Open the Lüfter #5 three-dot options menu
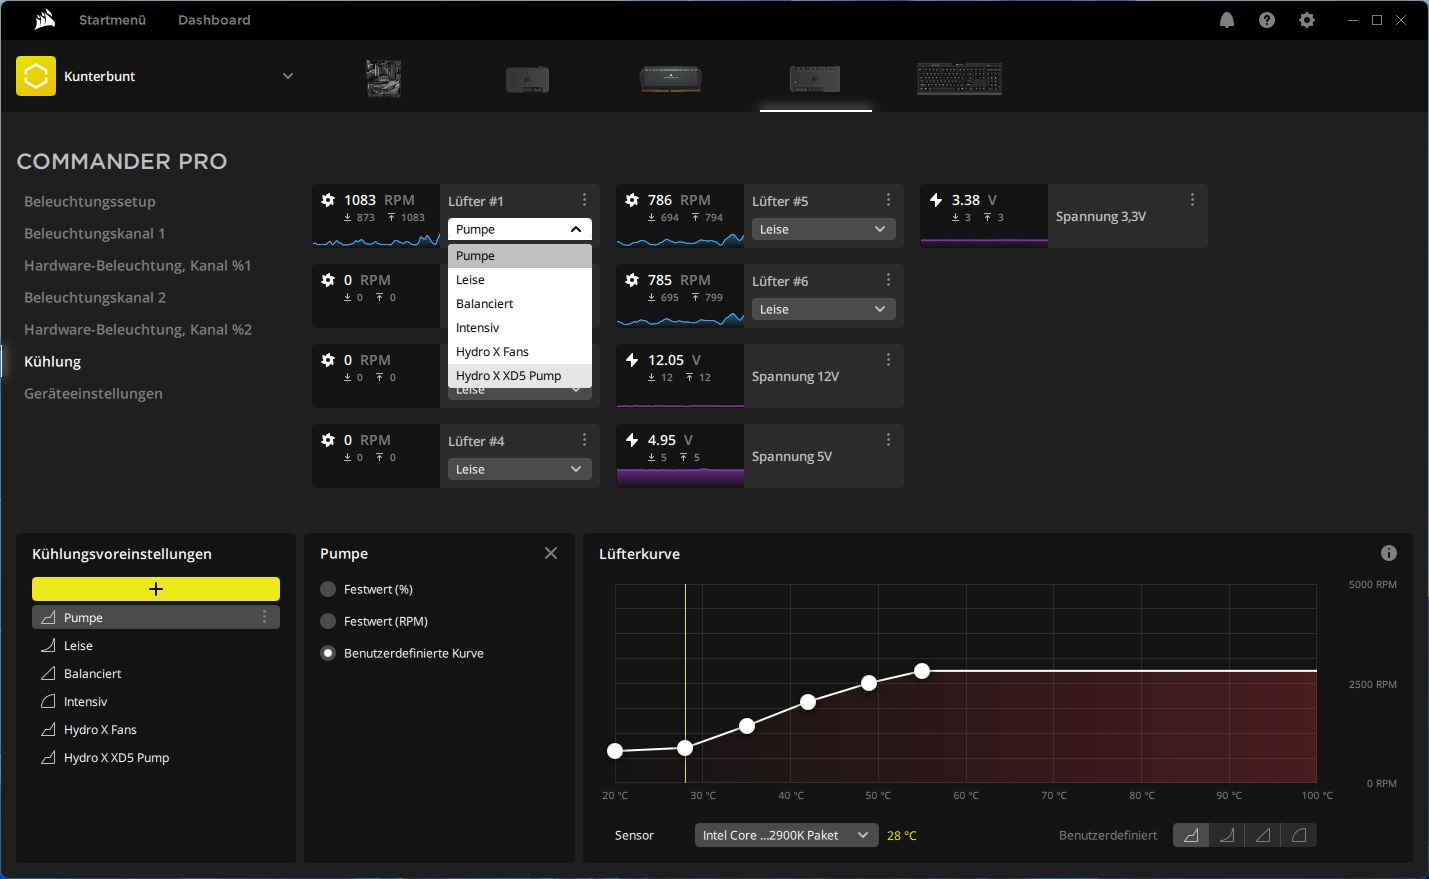This screenshot has height=879, width=1429. (x=889, y=200)
